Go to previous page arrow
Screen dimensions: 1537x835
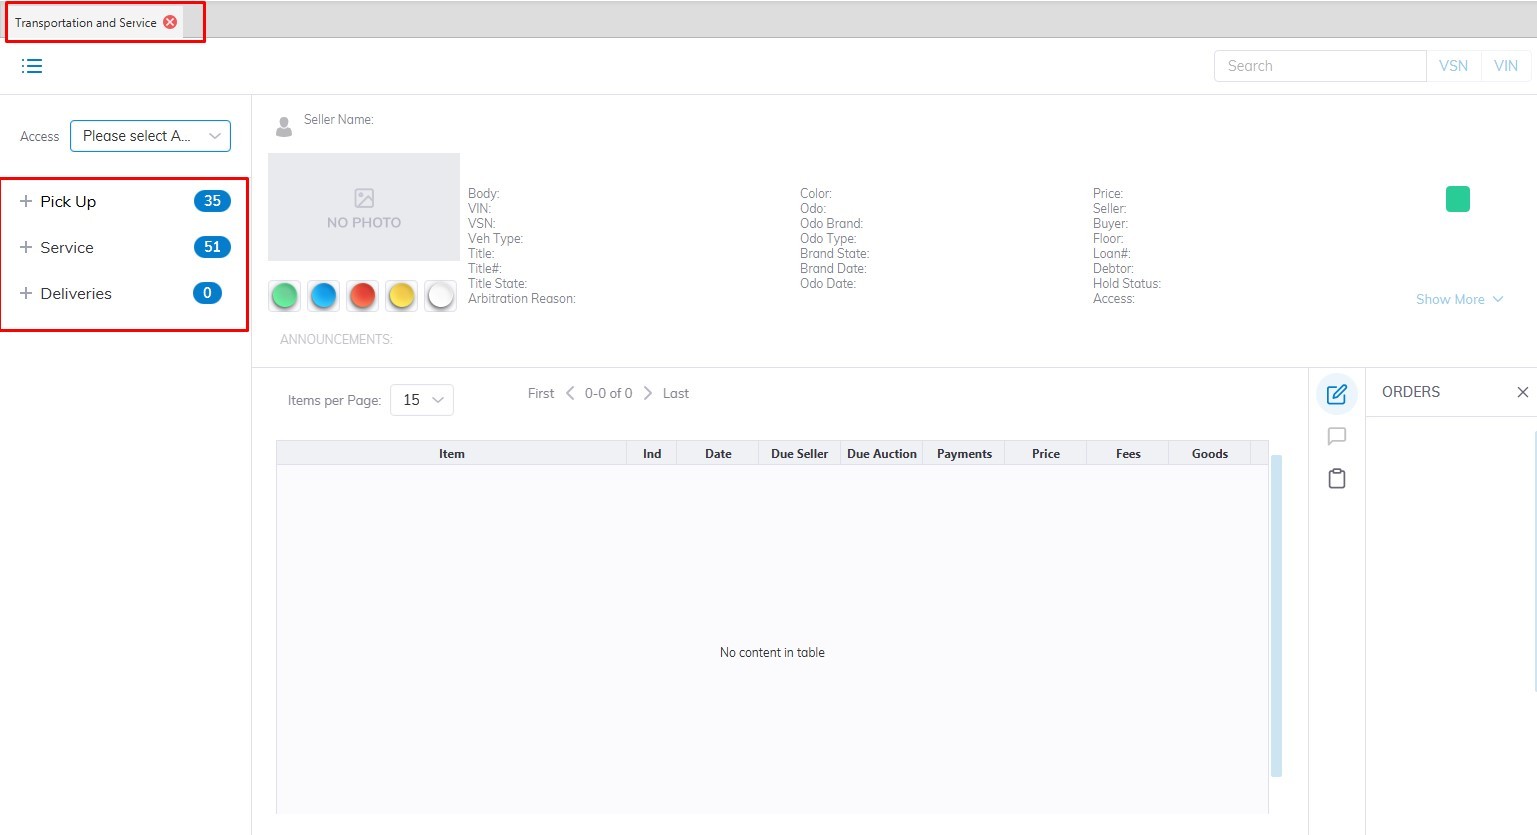pyautogui.click(x=570, y=393)
